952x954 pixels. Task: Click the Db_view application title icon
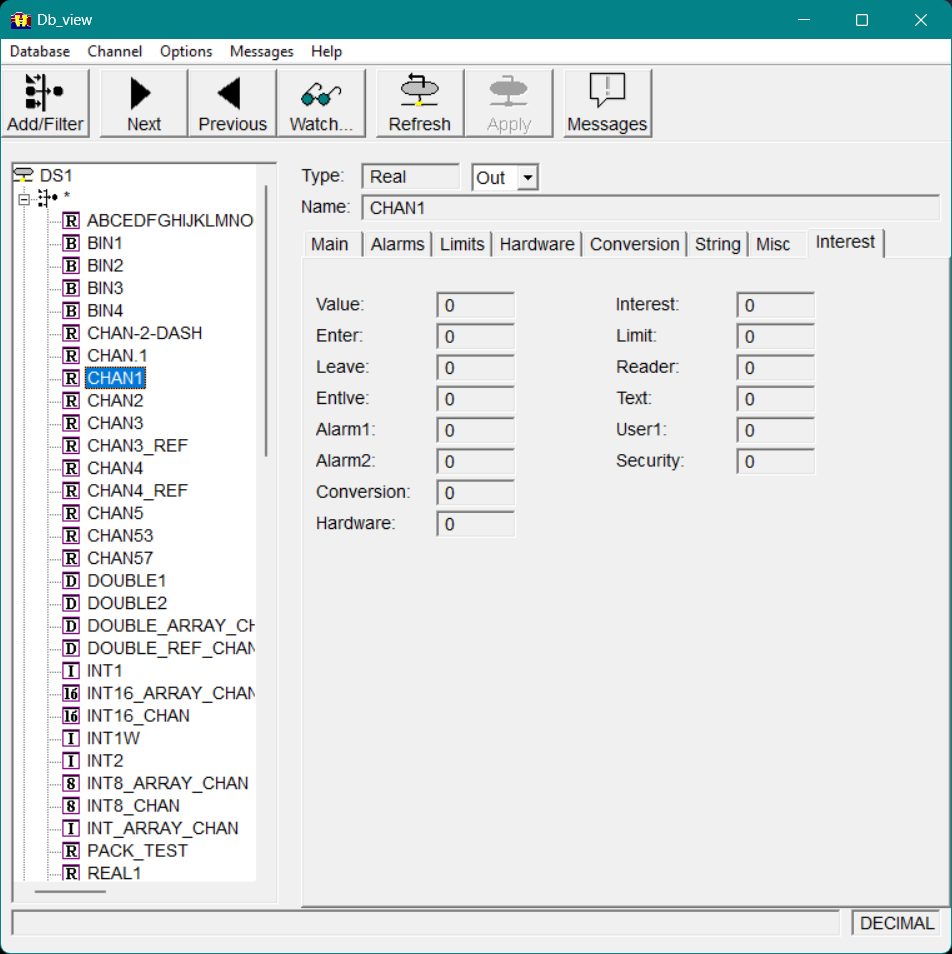[x=20, y=20]
